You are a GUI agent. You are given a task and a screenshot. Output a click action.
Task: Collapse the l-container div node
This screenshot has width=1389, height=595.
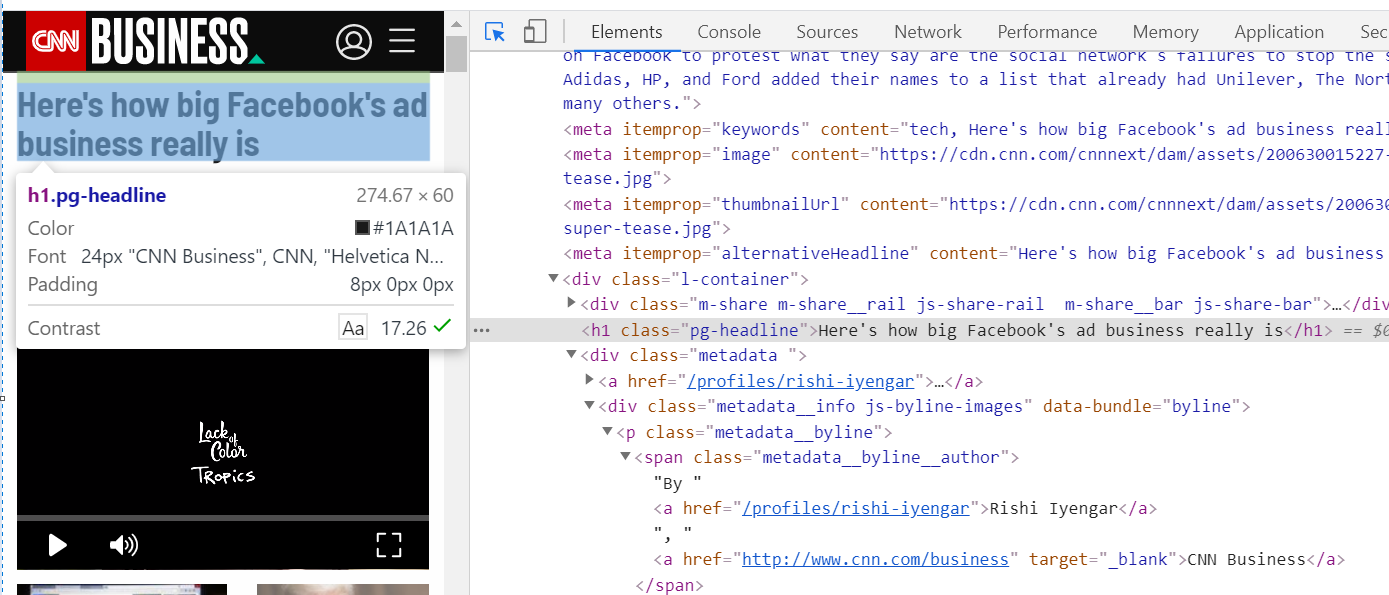click(553, 279)
